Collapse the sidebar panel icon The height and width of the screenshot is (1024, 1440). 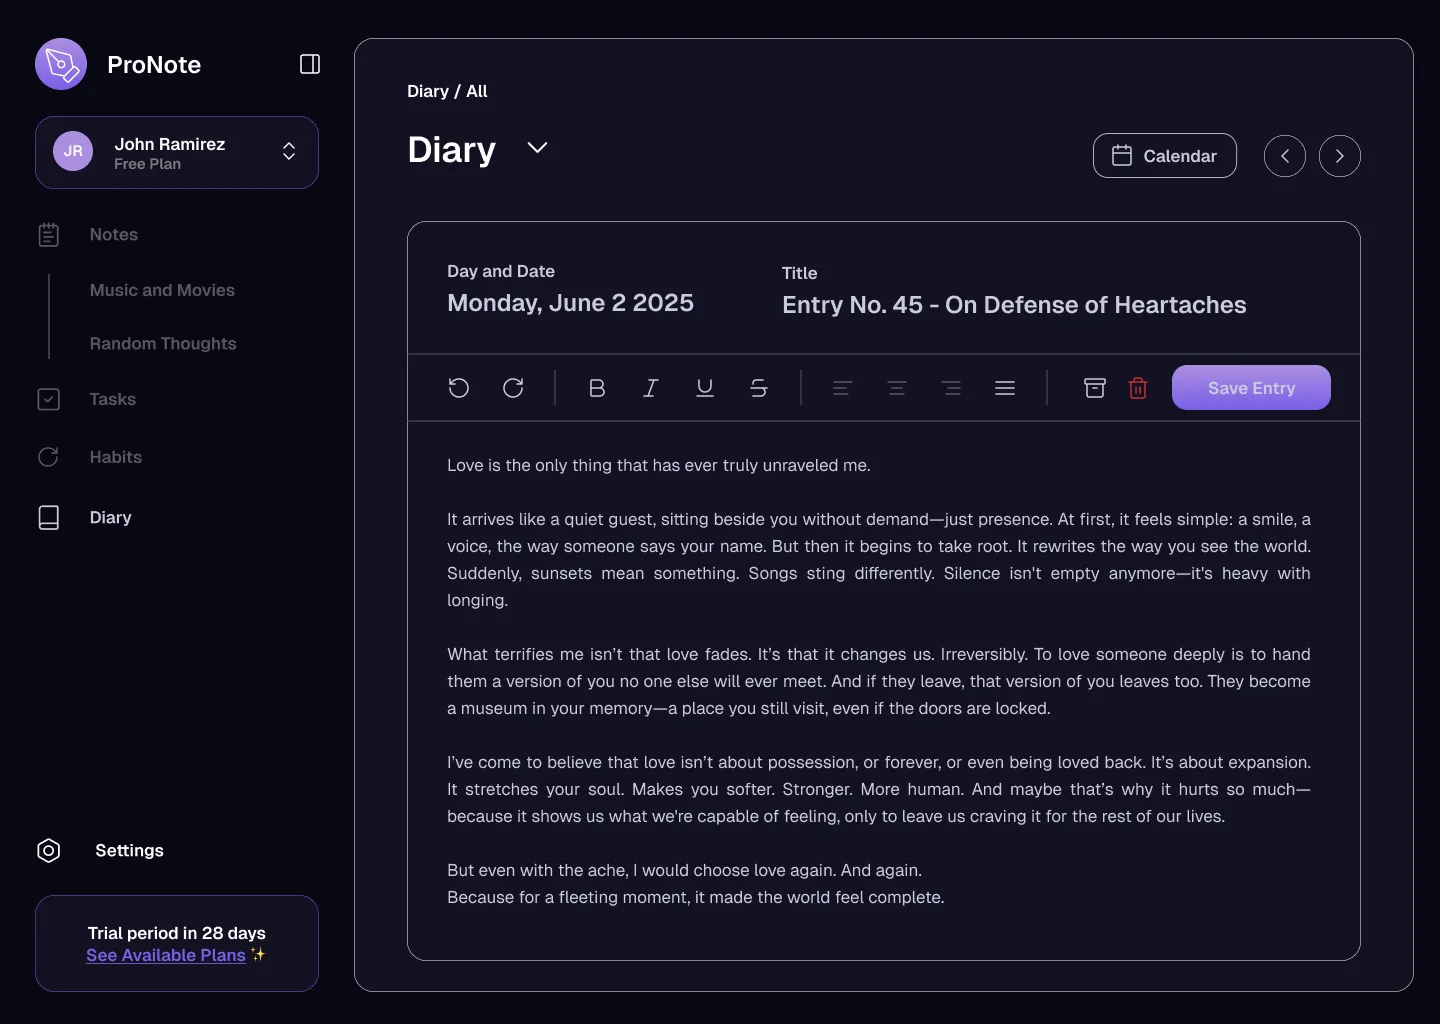tap(310, 64)
